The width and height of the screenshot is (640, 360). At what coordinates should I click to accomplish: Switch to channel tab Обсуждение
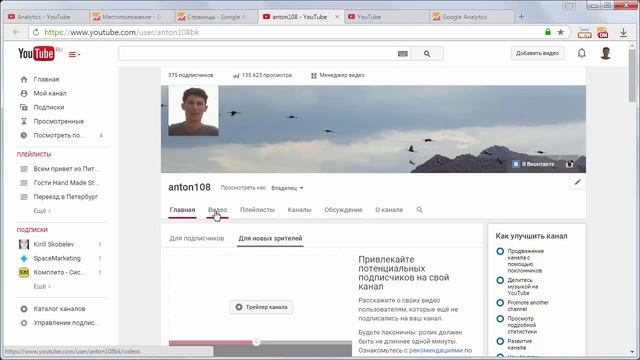343,210
